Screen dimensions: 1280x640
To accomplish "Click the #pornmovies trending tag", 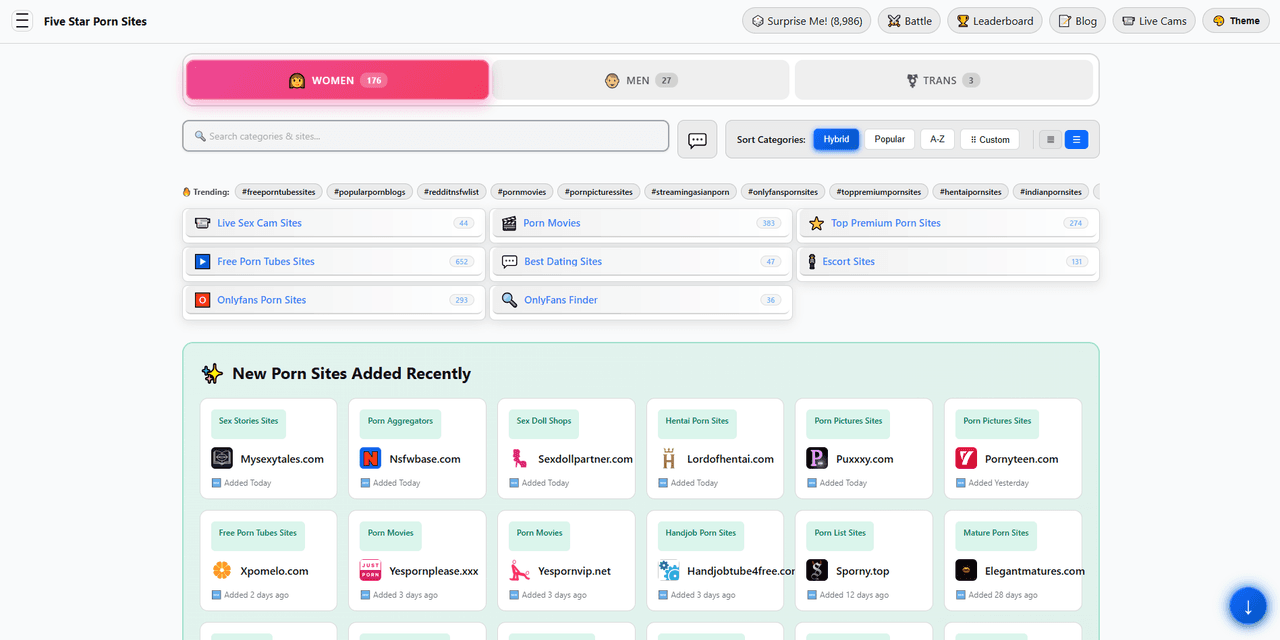I will click(x=521, y=191).
